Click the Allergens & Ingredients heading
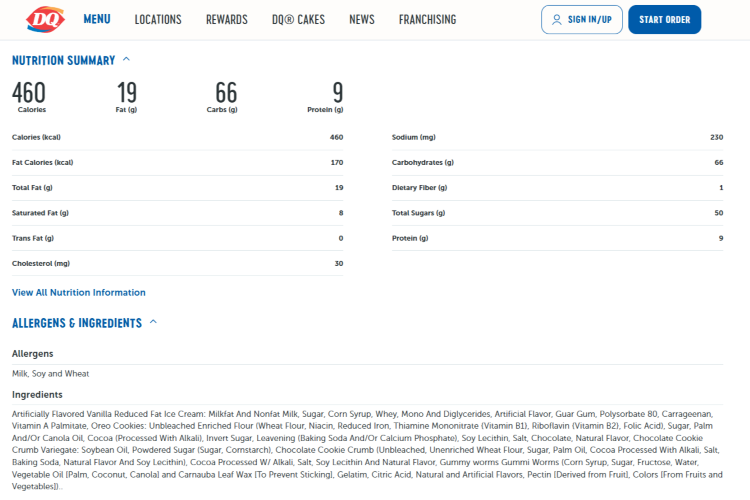Screen dimensions: 750x500 tap(77, 323)
